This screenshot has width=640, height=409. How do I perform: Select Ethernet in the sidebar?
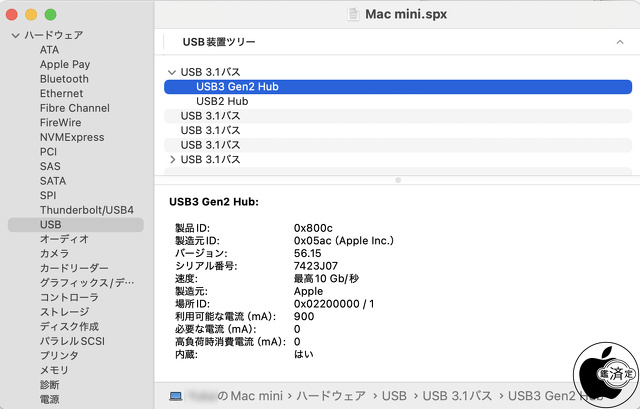pyautogui.click(x=61, y=93)
